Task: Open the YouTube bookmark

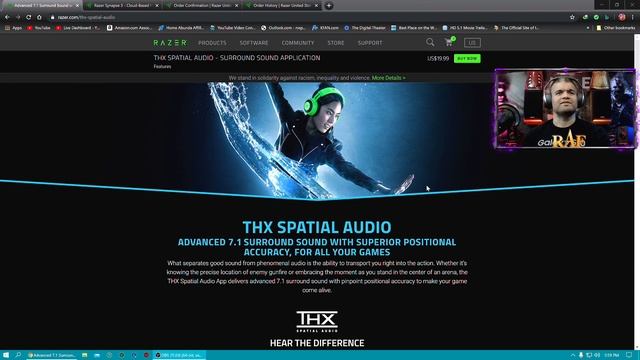Action: tap(39, 28)
